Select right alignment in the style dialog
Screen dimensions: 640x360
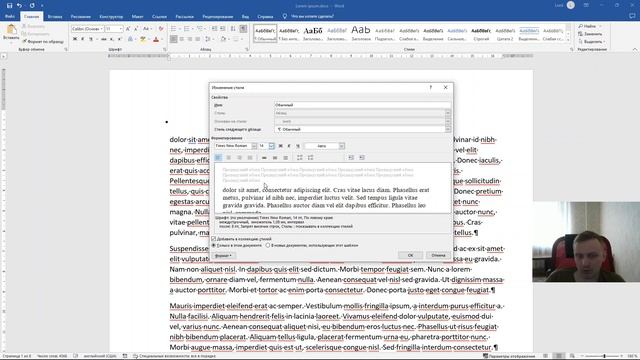click(x=239, y=158)
